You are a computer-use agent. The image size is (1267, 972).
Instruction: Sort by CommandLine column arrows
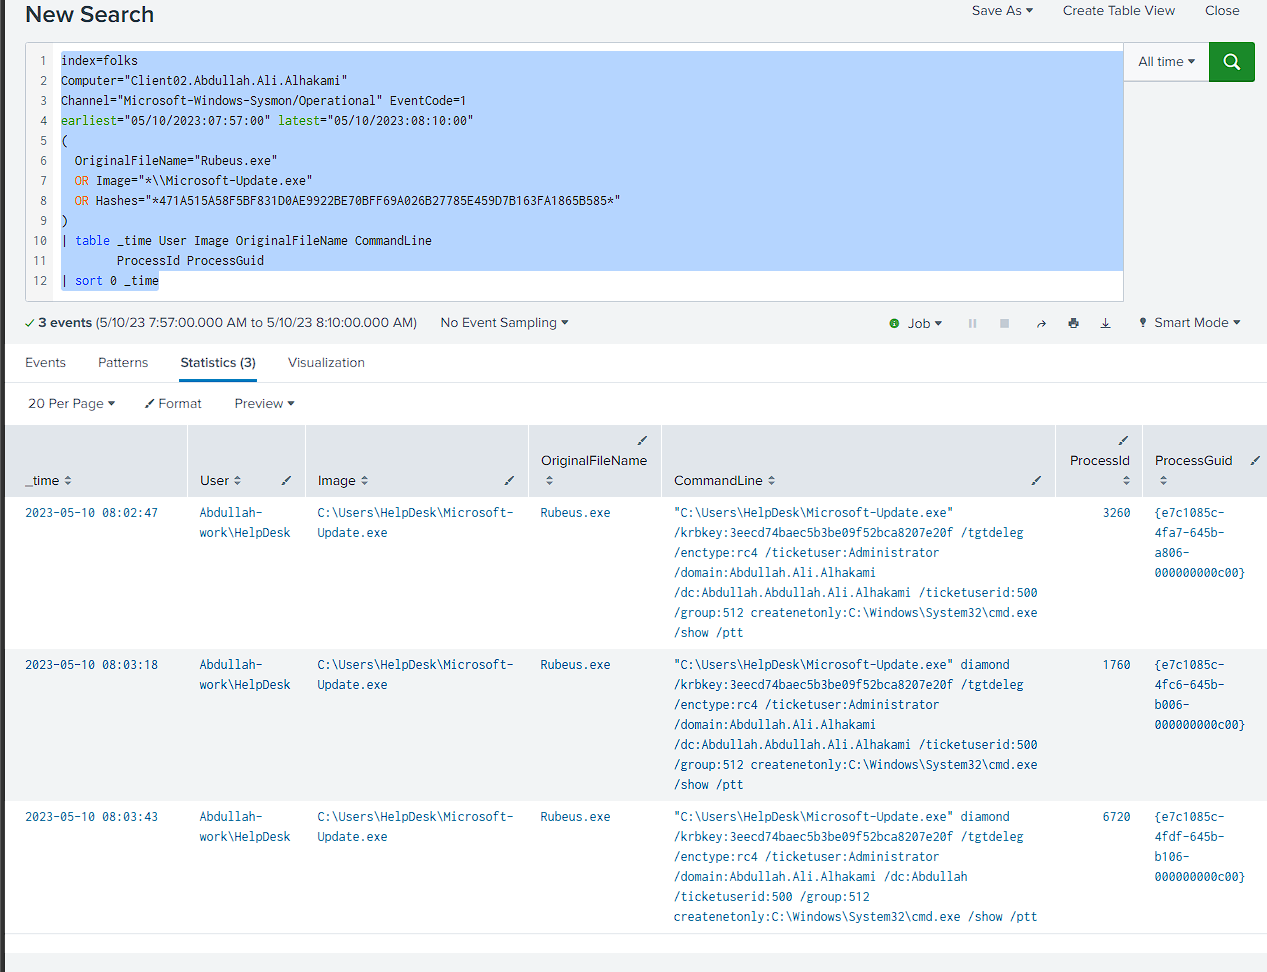coord(771,481)
